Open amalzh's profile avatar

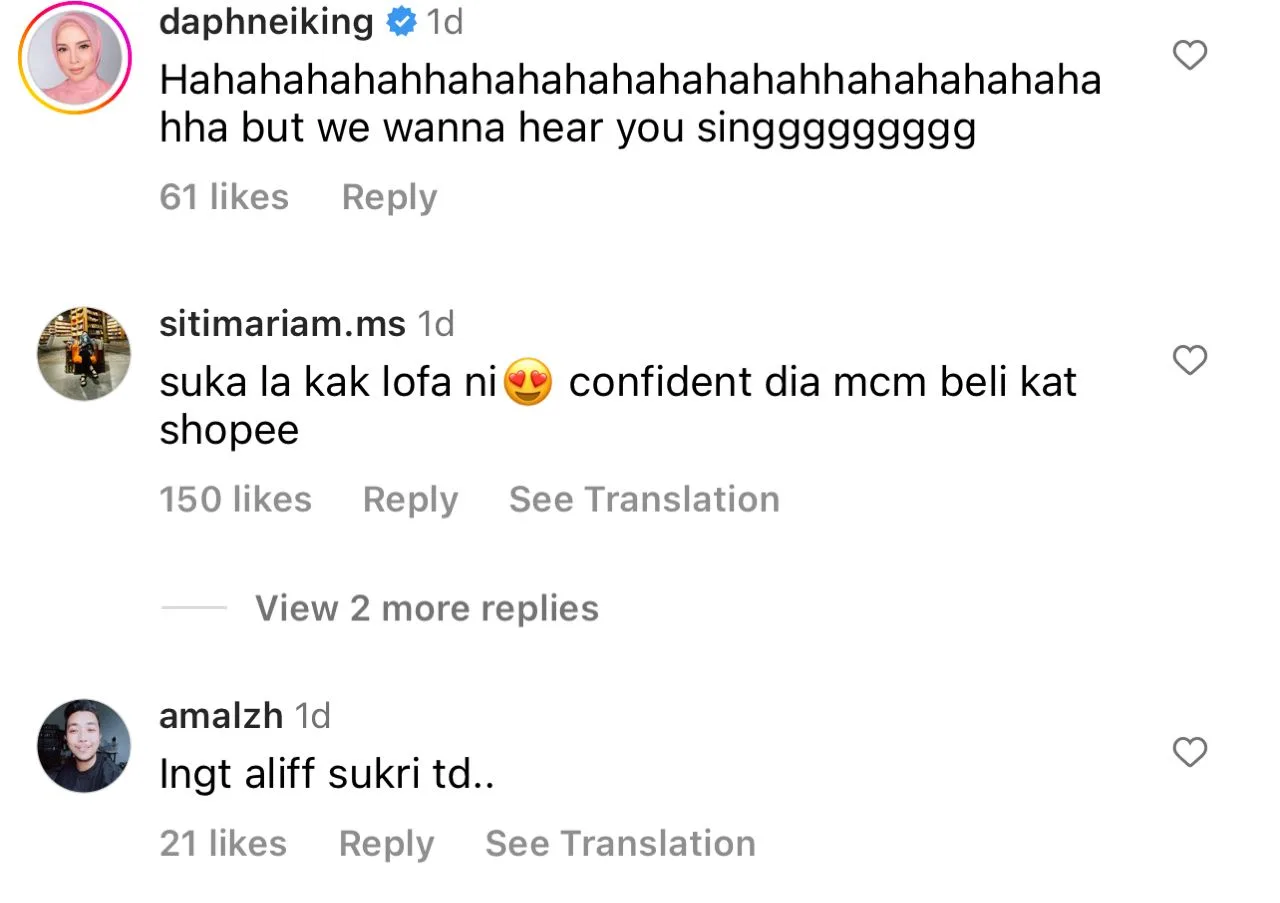[x=84, y=746]
